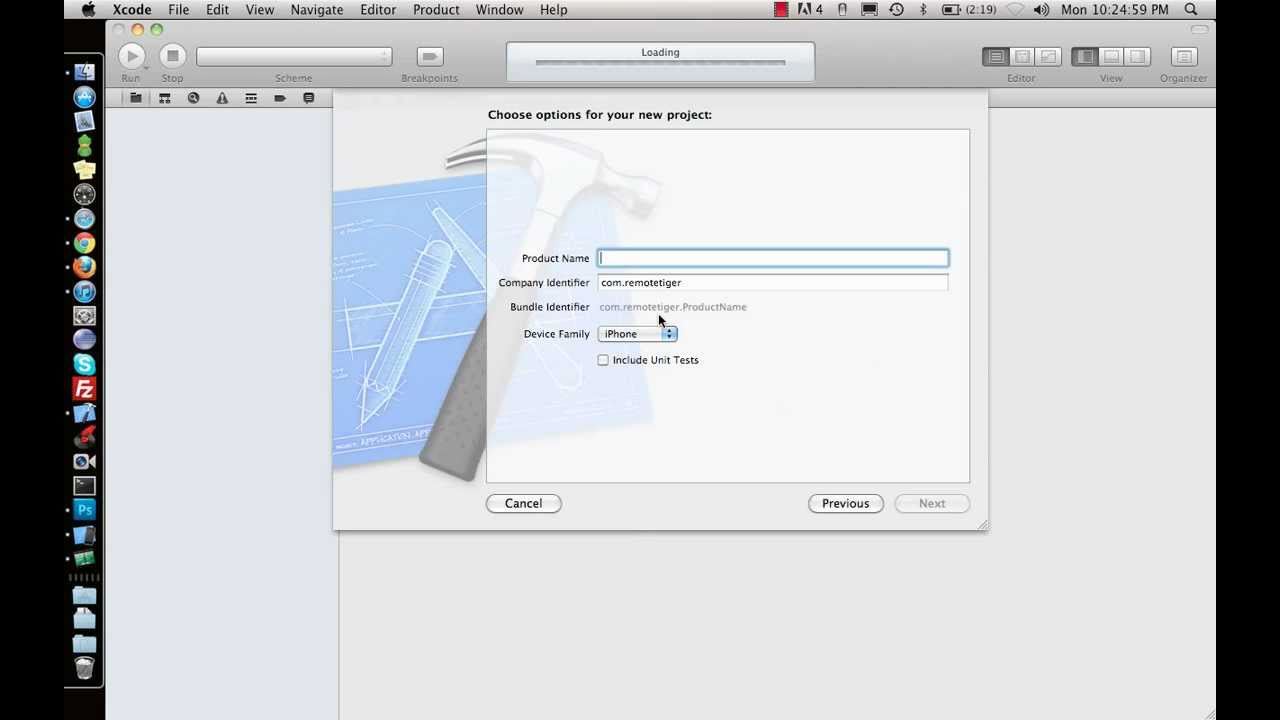Open the File menu

(x=179, y=10)
